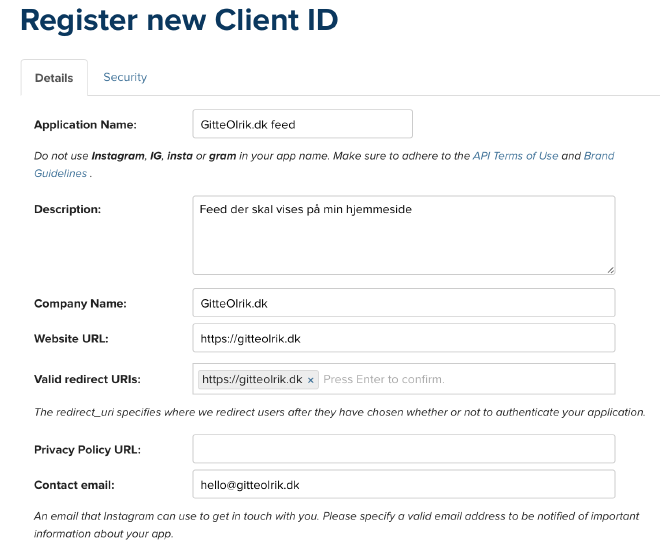Remove the https://gitteolrik.dk redirect URI tag
This screenshot has width=660, height=547.
[311, 380]
